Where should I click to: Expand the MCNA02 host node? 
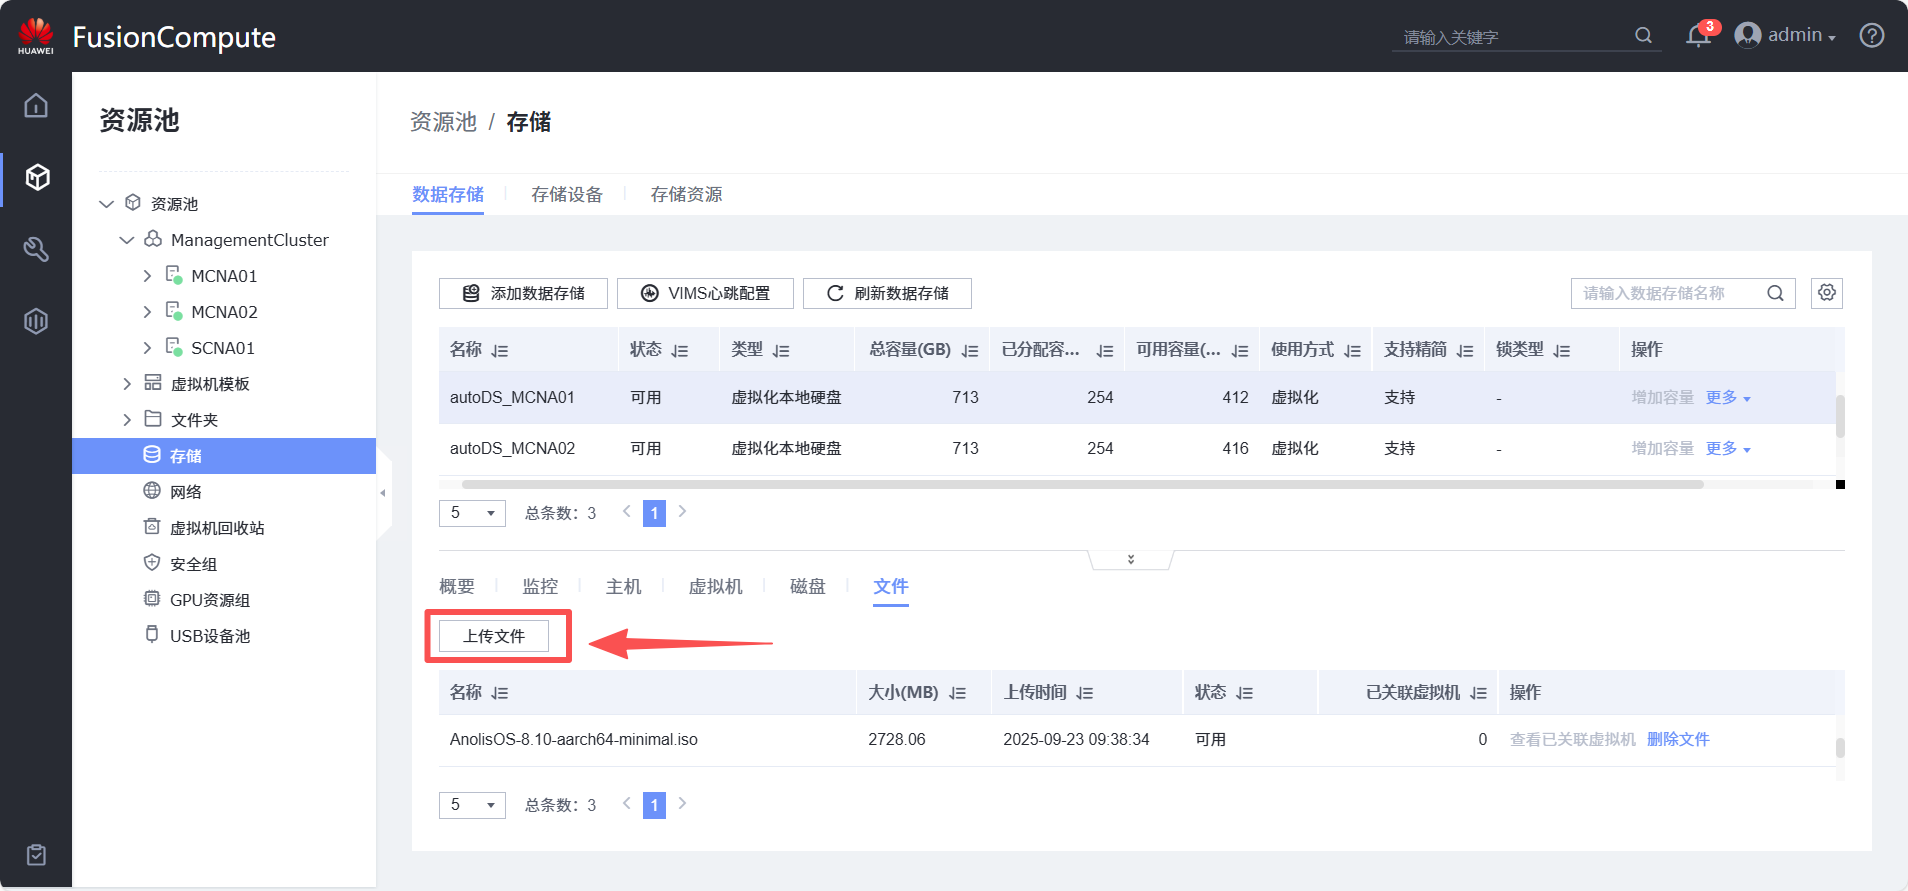click(147, 312)
